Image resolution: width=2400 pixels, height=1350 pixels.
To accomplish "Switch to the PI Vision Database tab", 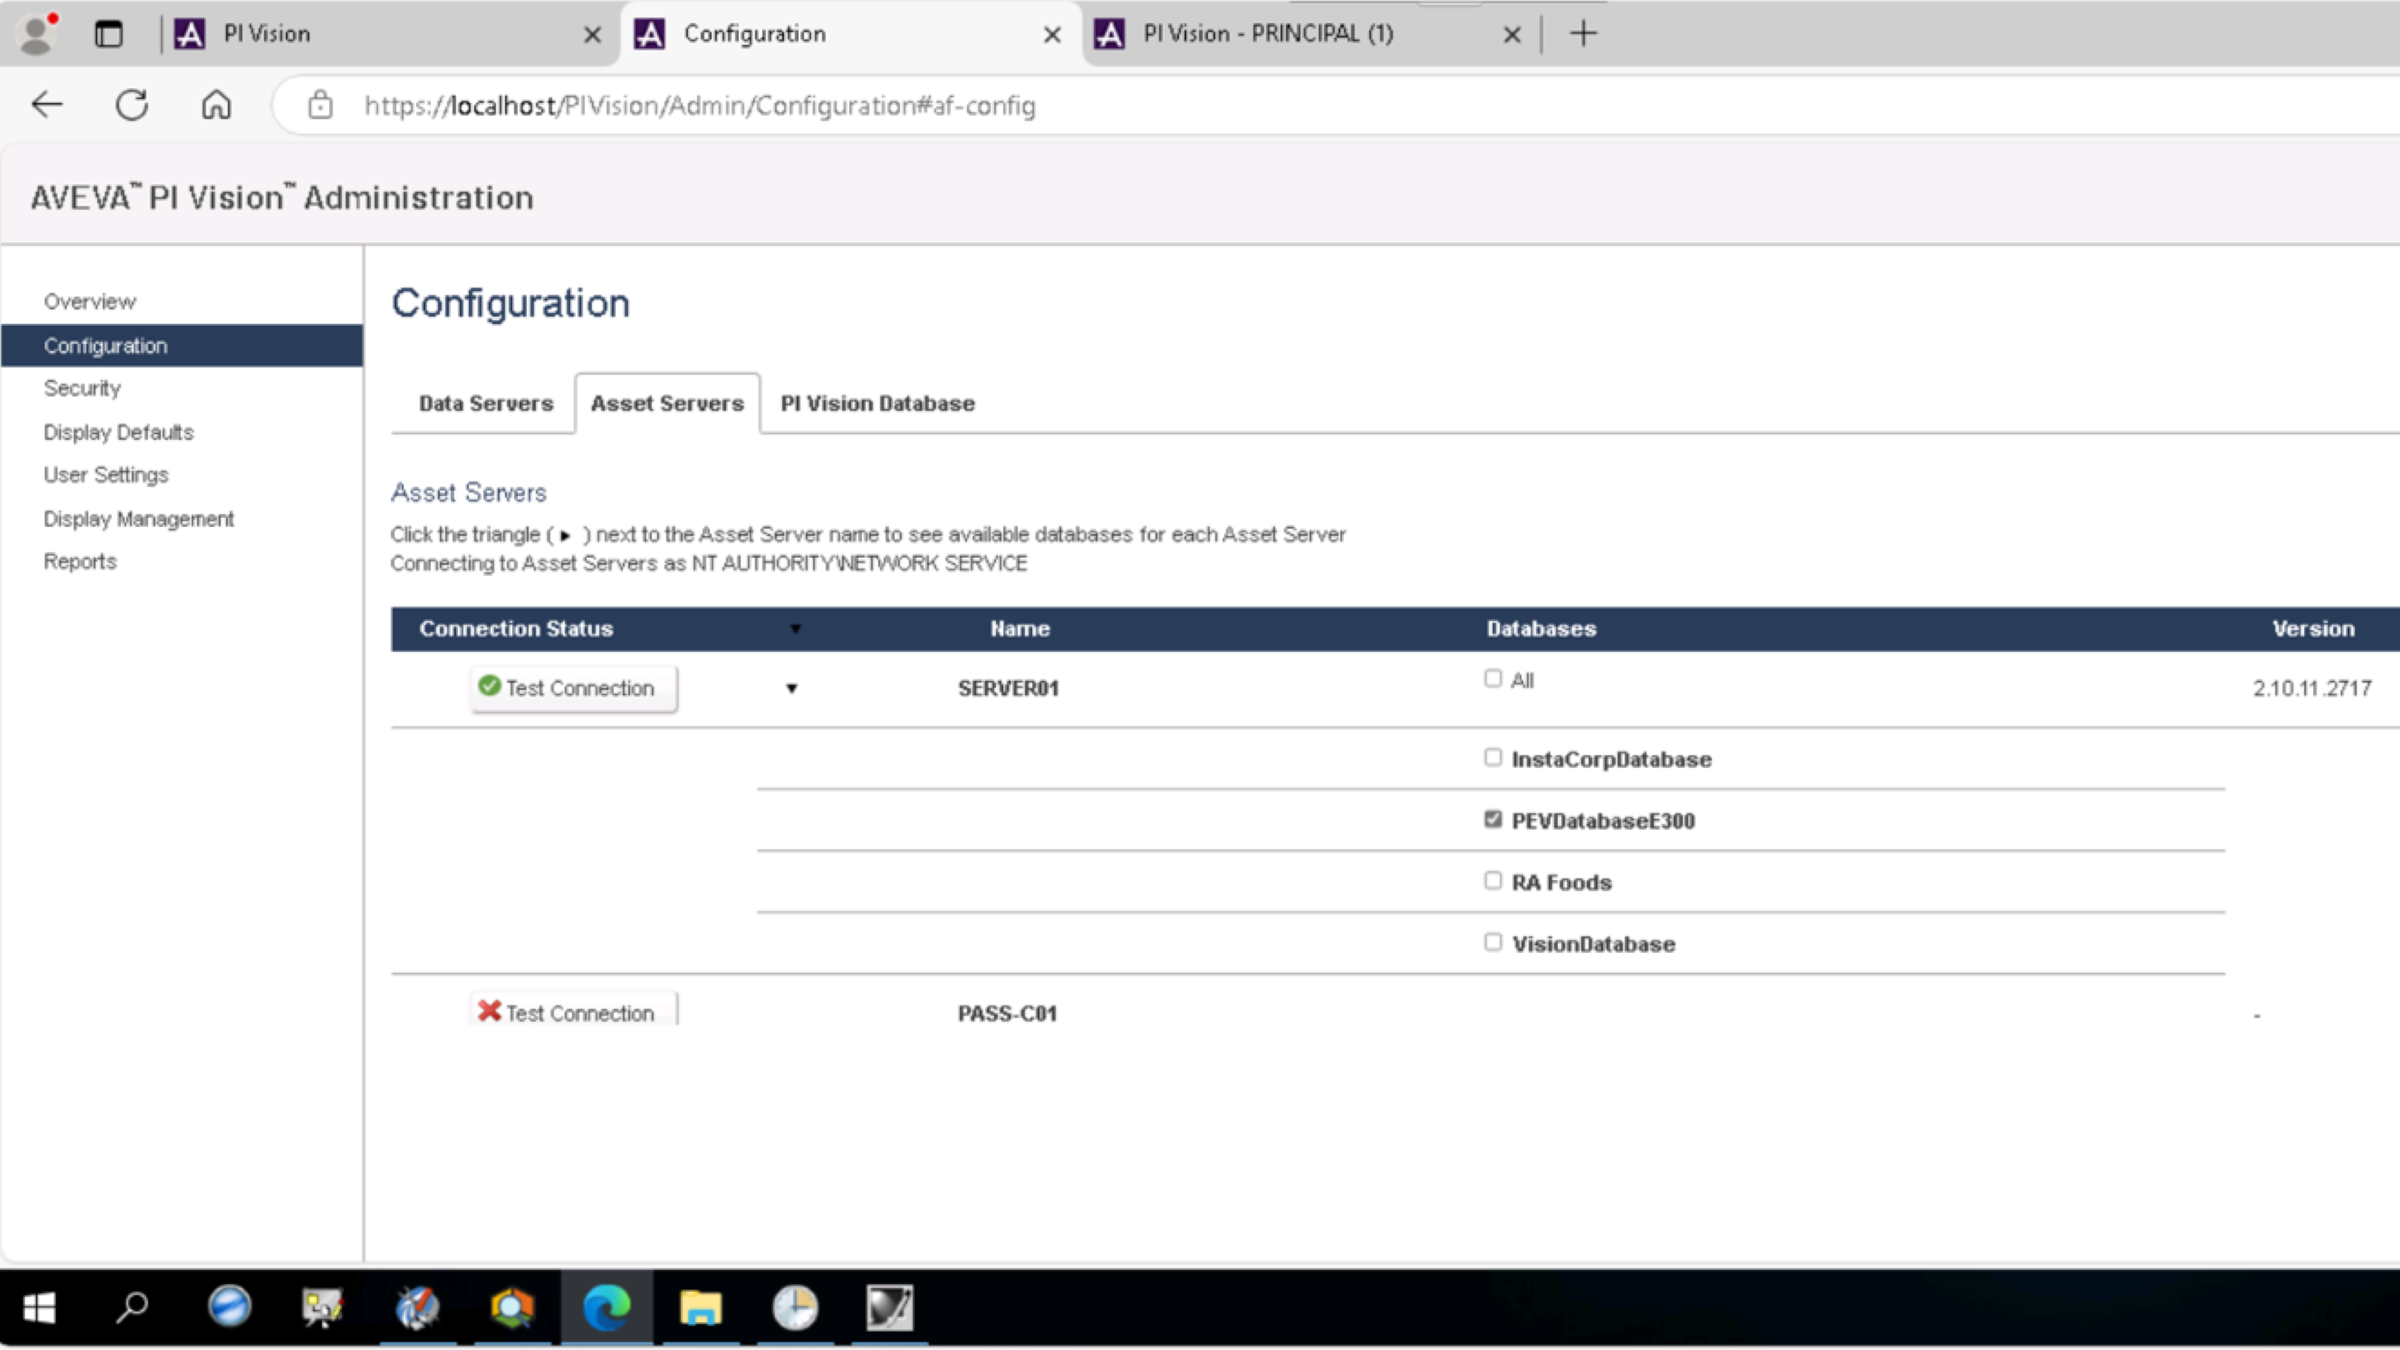I will [x=877, y=402].
